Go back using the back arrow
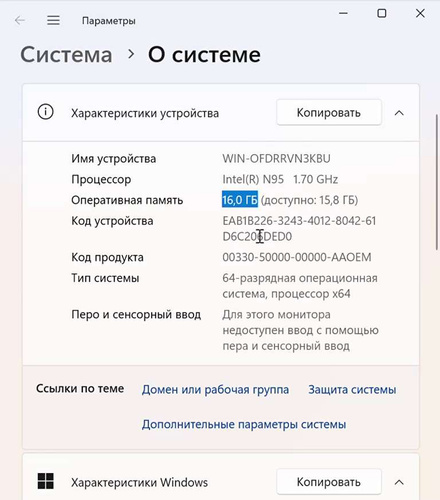The height and width of the screenshot is (500, 440). pyautogui.click(x=20, y=21)
